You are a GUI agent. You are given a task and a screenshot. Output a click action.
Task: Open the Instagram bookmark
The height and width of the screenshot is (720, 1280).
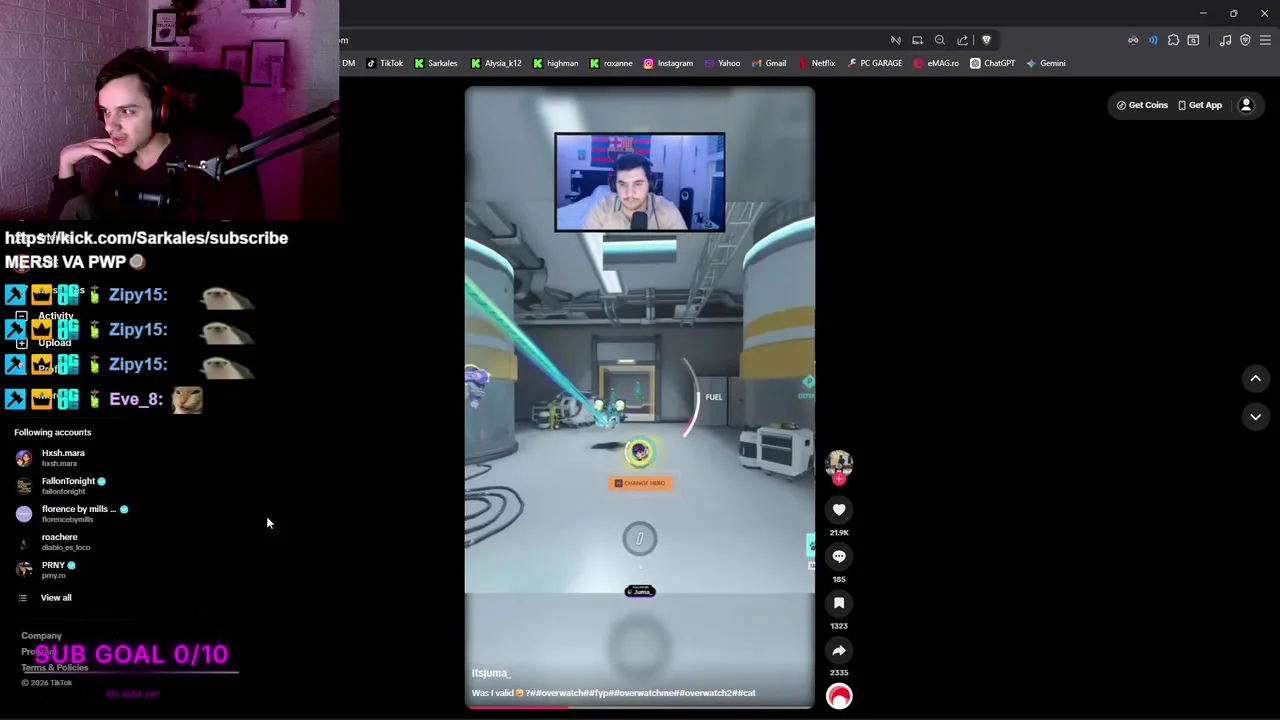(x=668, y=63)
